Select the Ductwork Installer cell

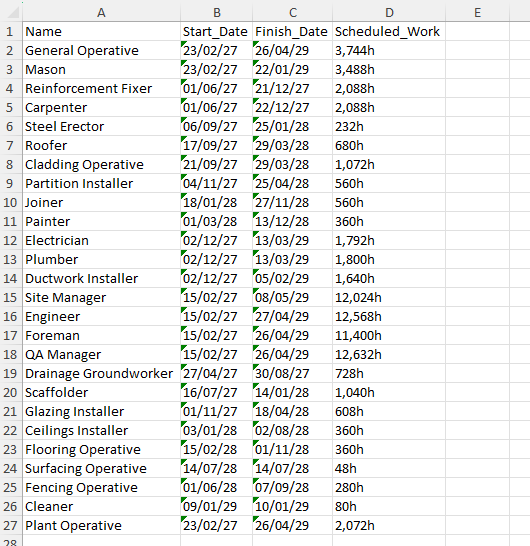tap(102, 278)
